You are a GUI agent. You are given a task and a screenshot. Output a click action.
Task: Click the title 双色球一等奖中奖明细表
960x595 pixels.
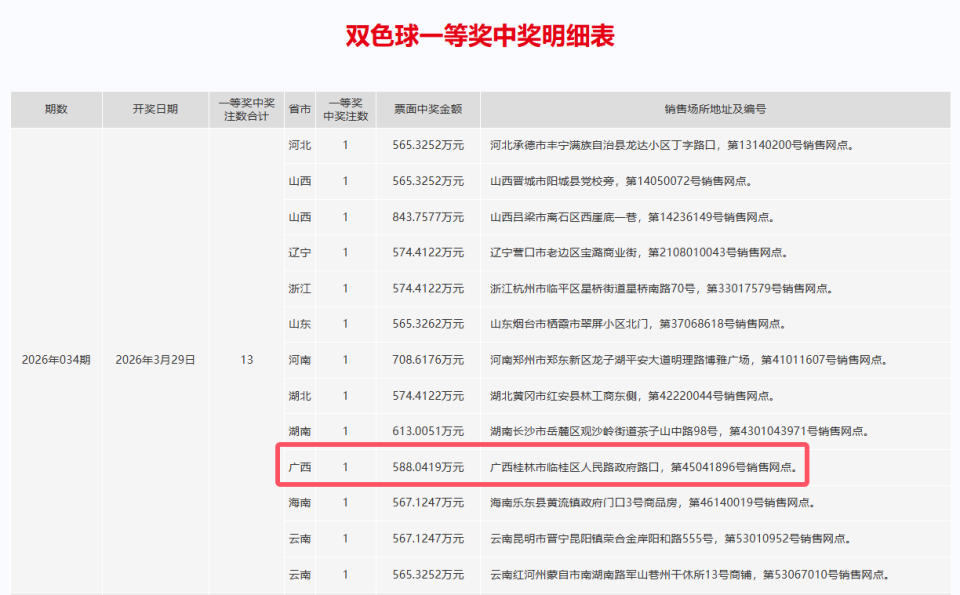(x=480, y=36)
